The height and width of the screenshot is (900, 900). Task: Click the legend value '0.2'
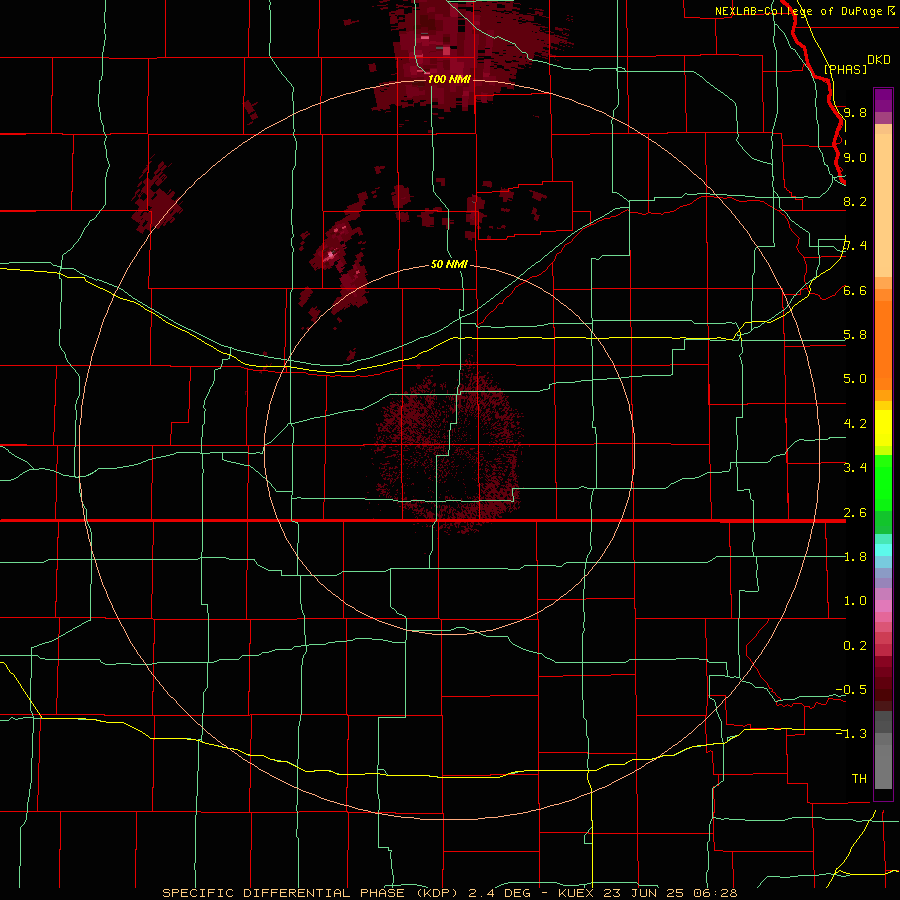pos(855,645)
